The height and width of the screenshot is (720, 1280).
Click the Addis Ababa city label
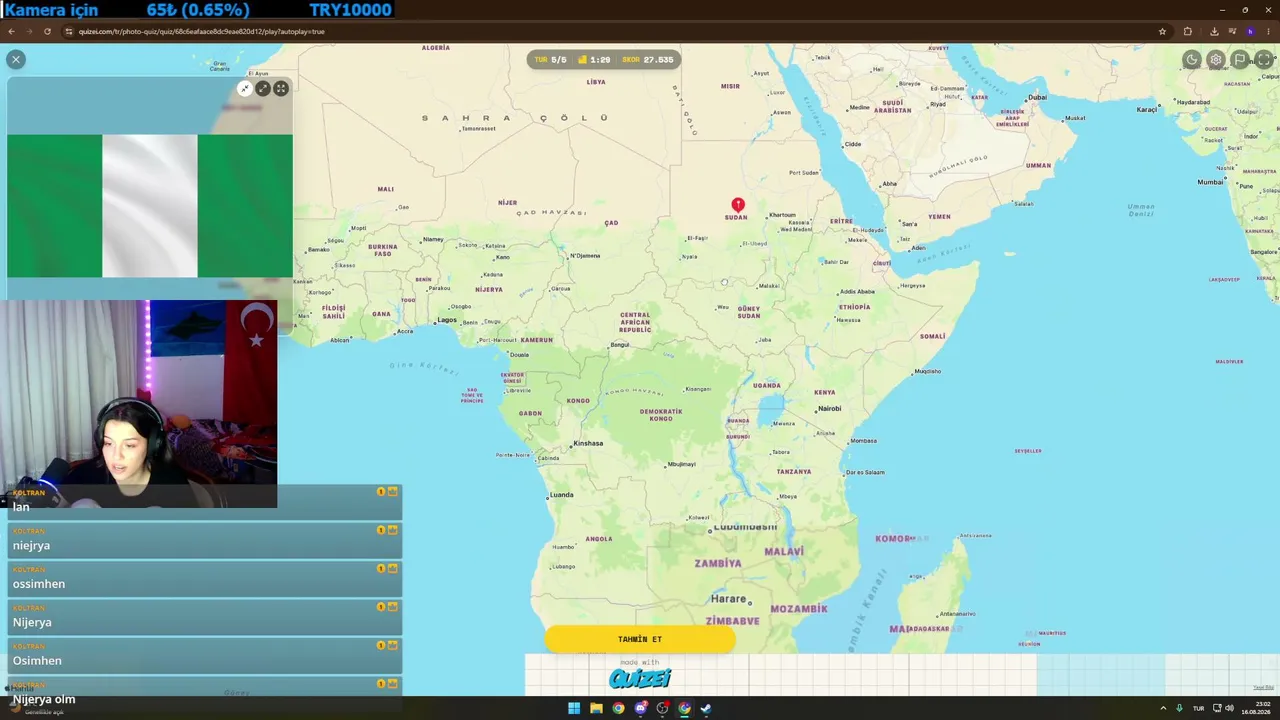pos(857,292)
